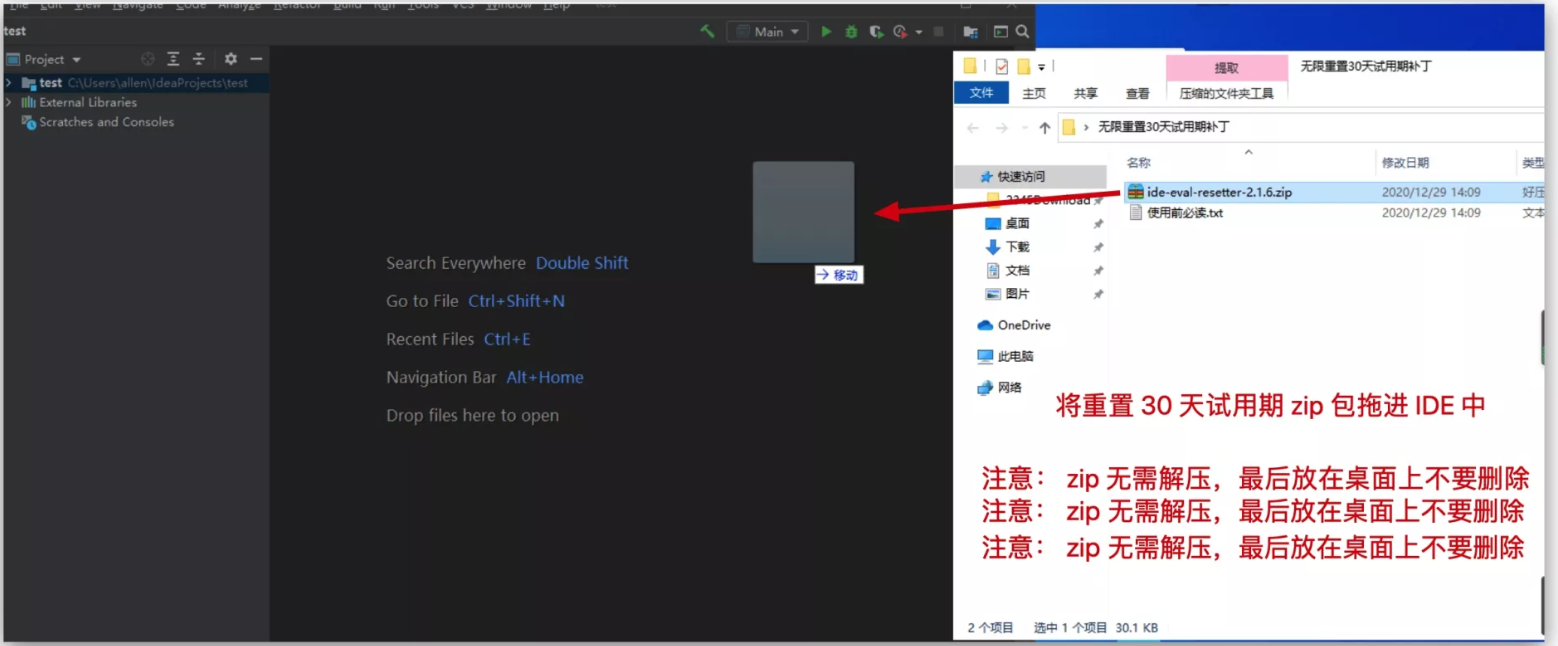Click Expand All in Project panel

tap(174, 59)
